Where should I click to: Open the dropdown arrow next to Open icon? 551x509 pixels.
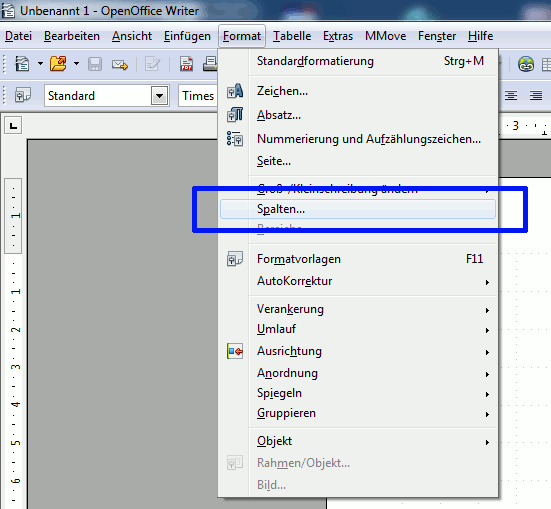point(76,64)
